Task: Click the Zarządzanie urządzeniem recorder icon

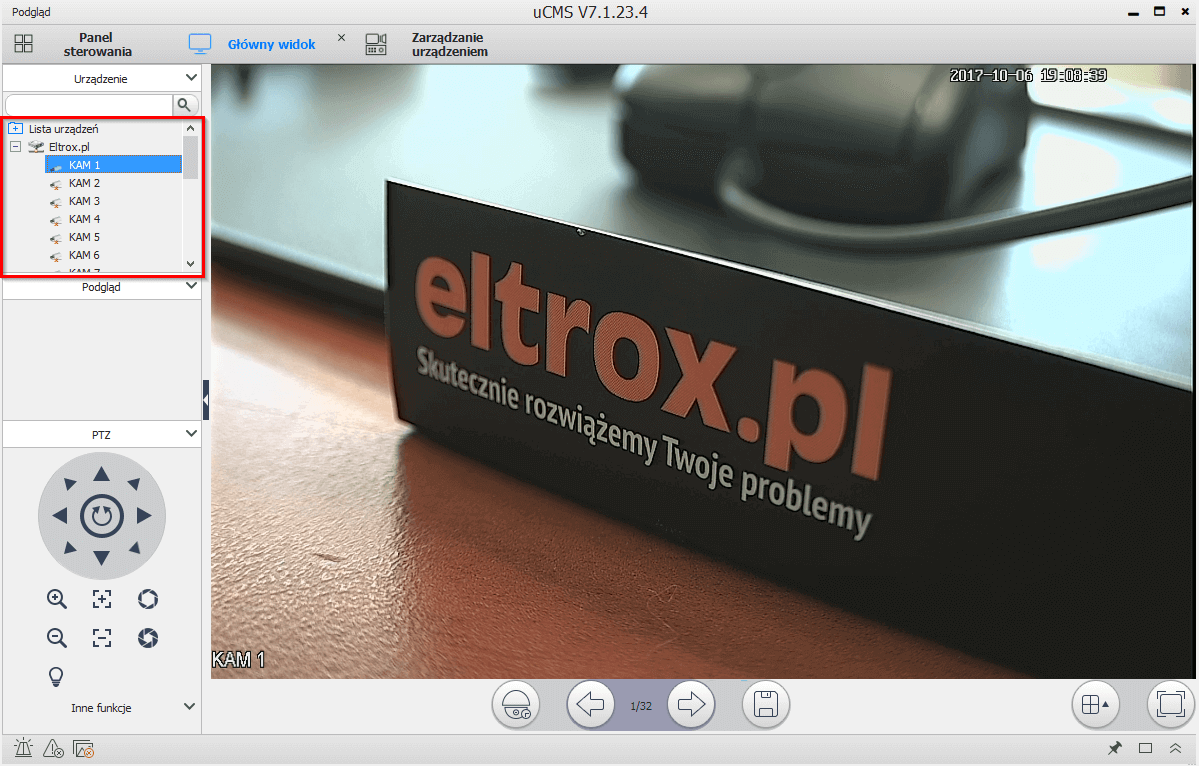Action: (375, 44)
